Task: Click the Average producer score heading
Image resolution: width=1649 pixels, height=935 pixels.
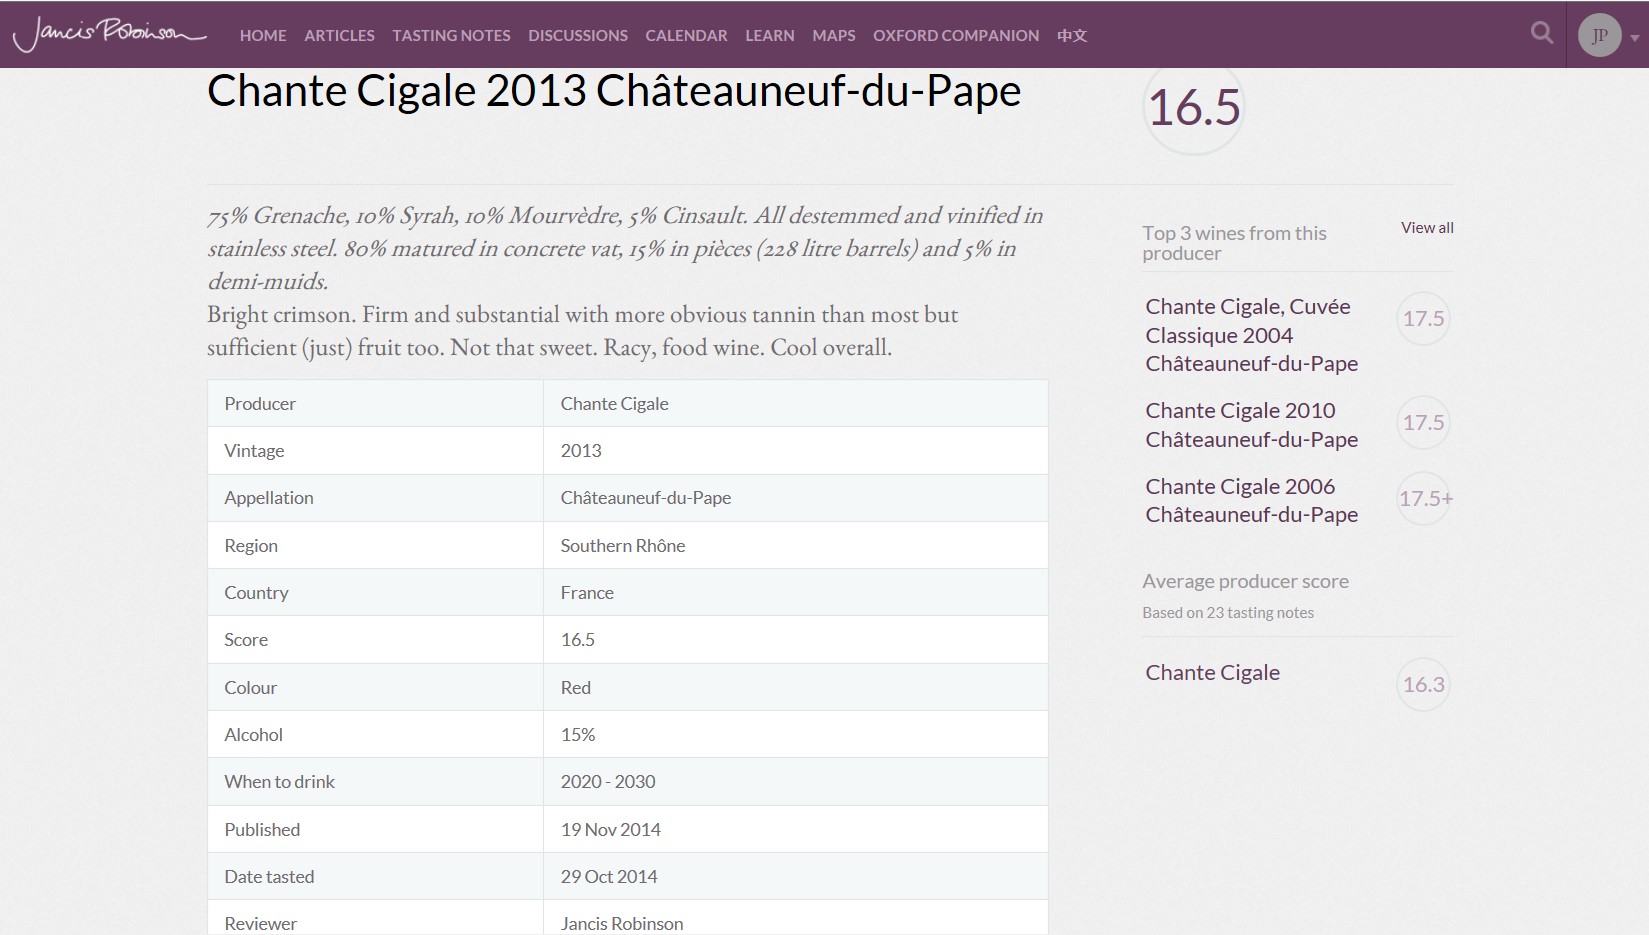Action: pos(1245,581)
